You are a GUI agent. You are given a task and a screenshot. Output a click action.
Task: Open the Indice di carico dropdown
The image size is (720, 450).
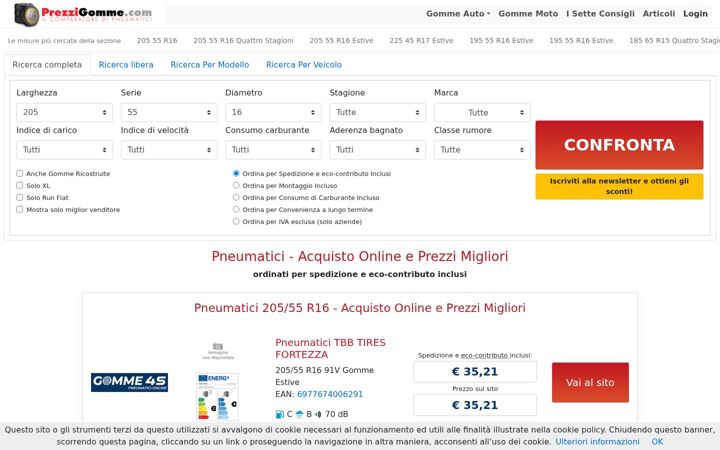tap(64, 150)
